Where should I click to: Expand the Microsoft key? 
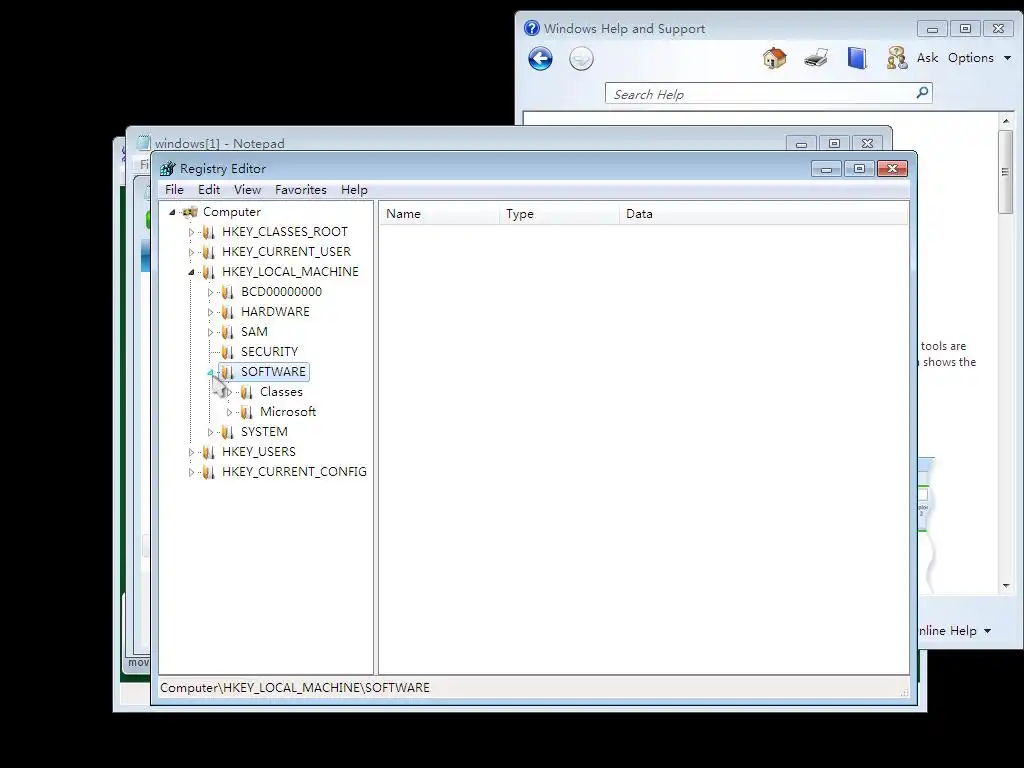(229, 413)
